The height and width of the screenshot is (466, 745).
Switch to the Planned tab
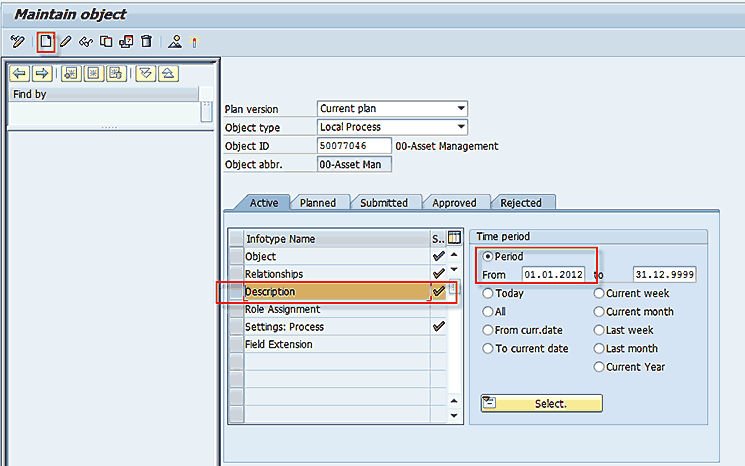click(x=318, y=203)
